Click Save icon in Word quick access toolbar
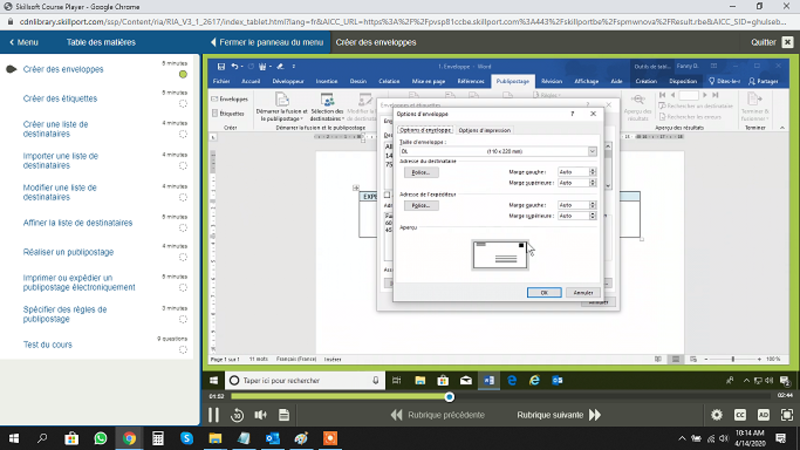This screenshot has height=450, width=800. (221, 66)
